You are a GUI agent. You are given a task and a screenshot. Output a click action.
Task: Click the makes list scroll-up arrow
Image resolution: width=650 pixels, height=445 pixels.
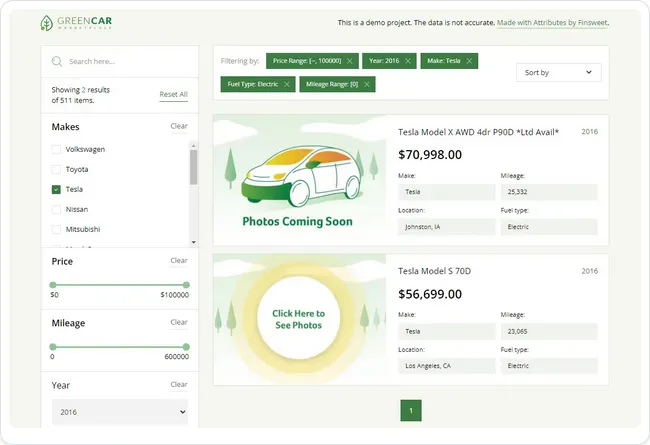pos(193,146)
